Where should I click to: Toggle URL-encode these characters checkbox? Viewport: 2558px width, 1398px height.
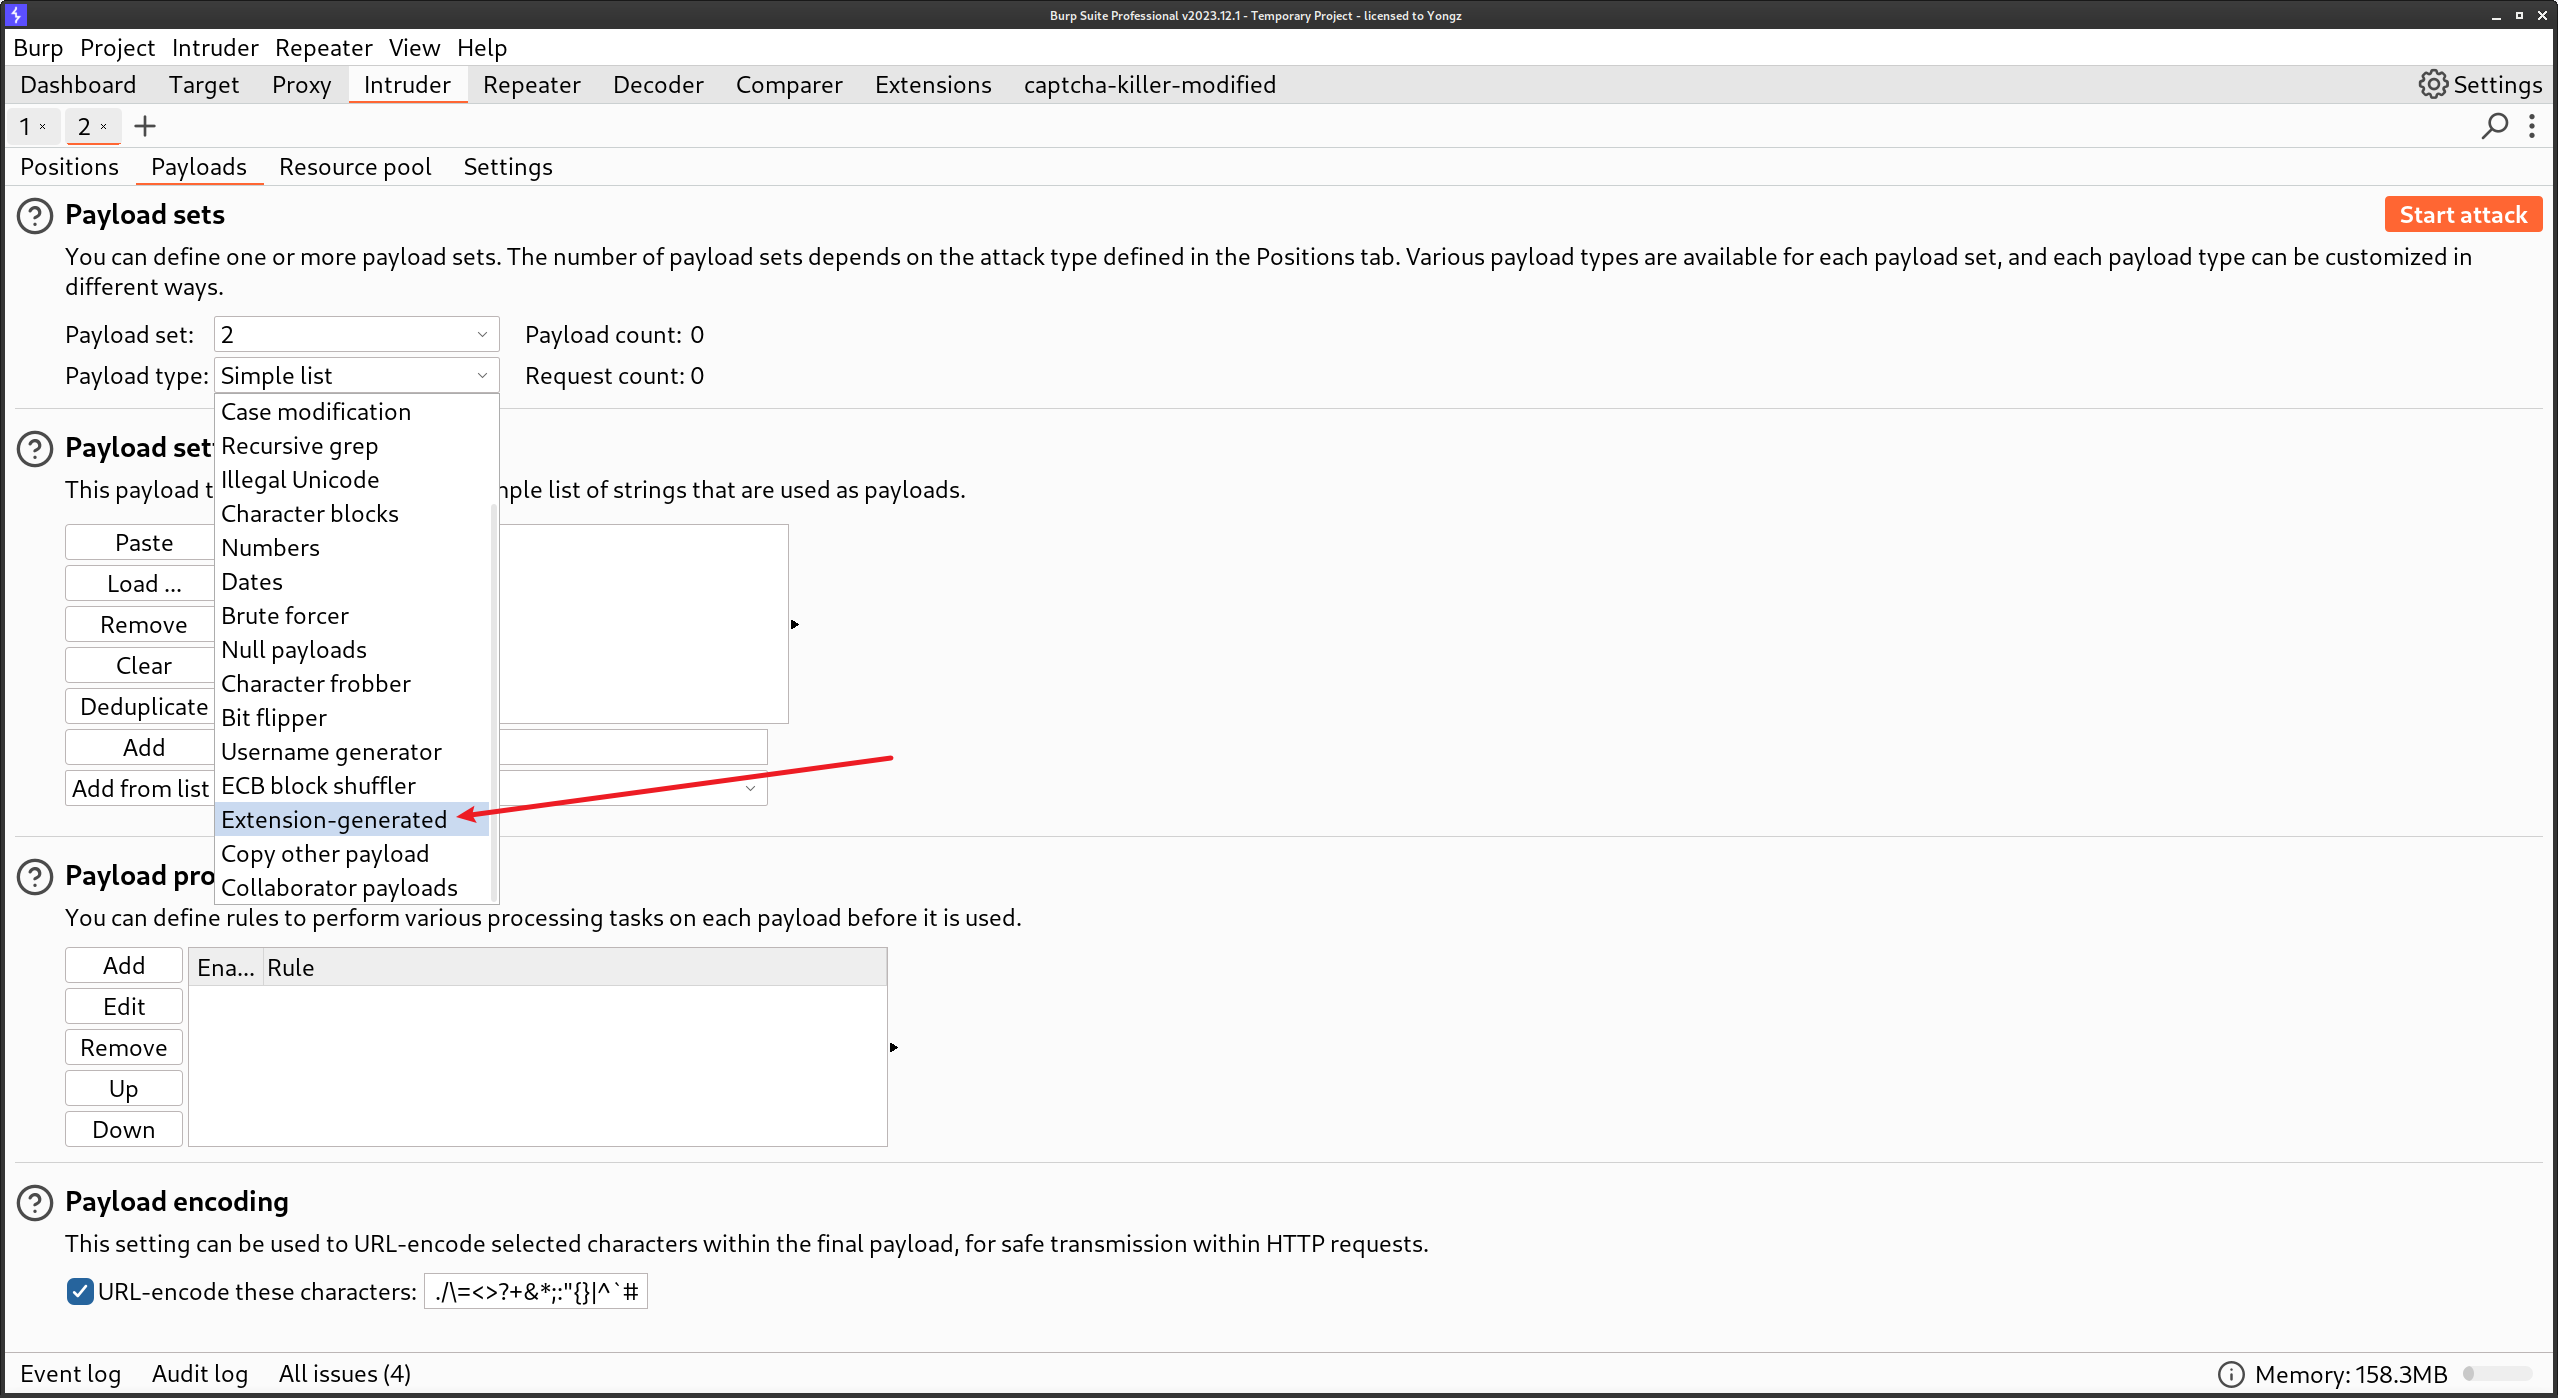click(80, 1291)
